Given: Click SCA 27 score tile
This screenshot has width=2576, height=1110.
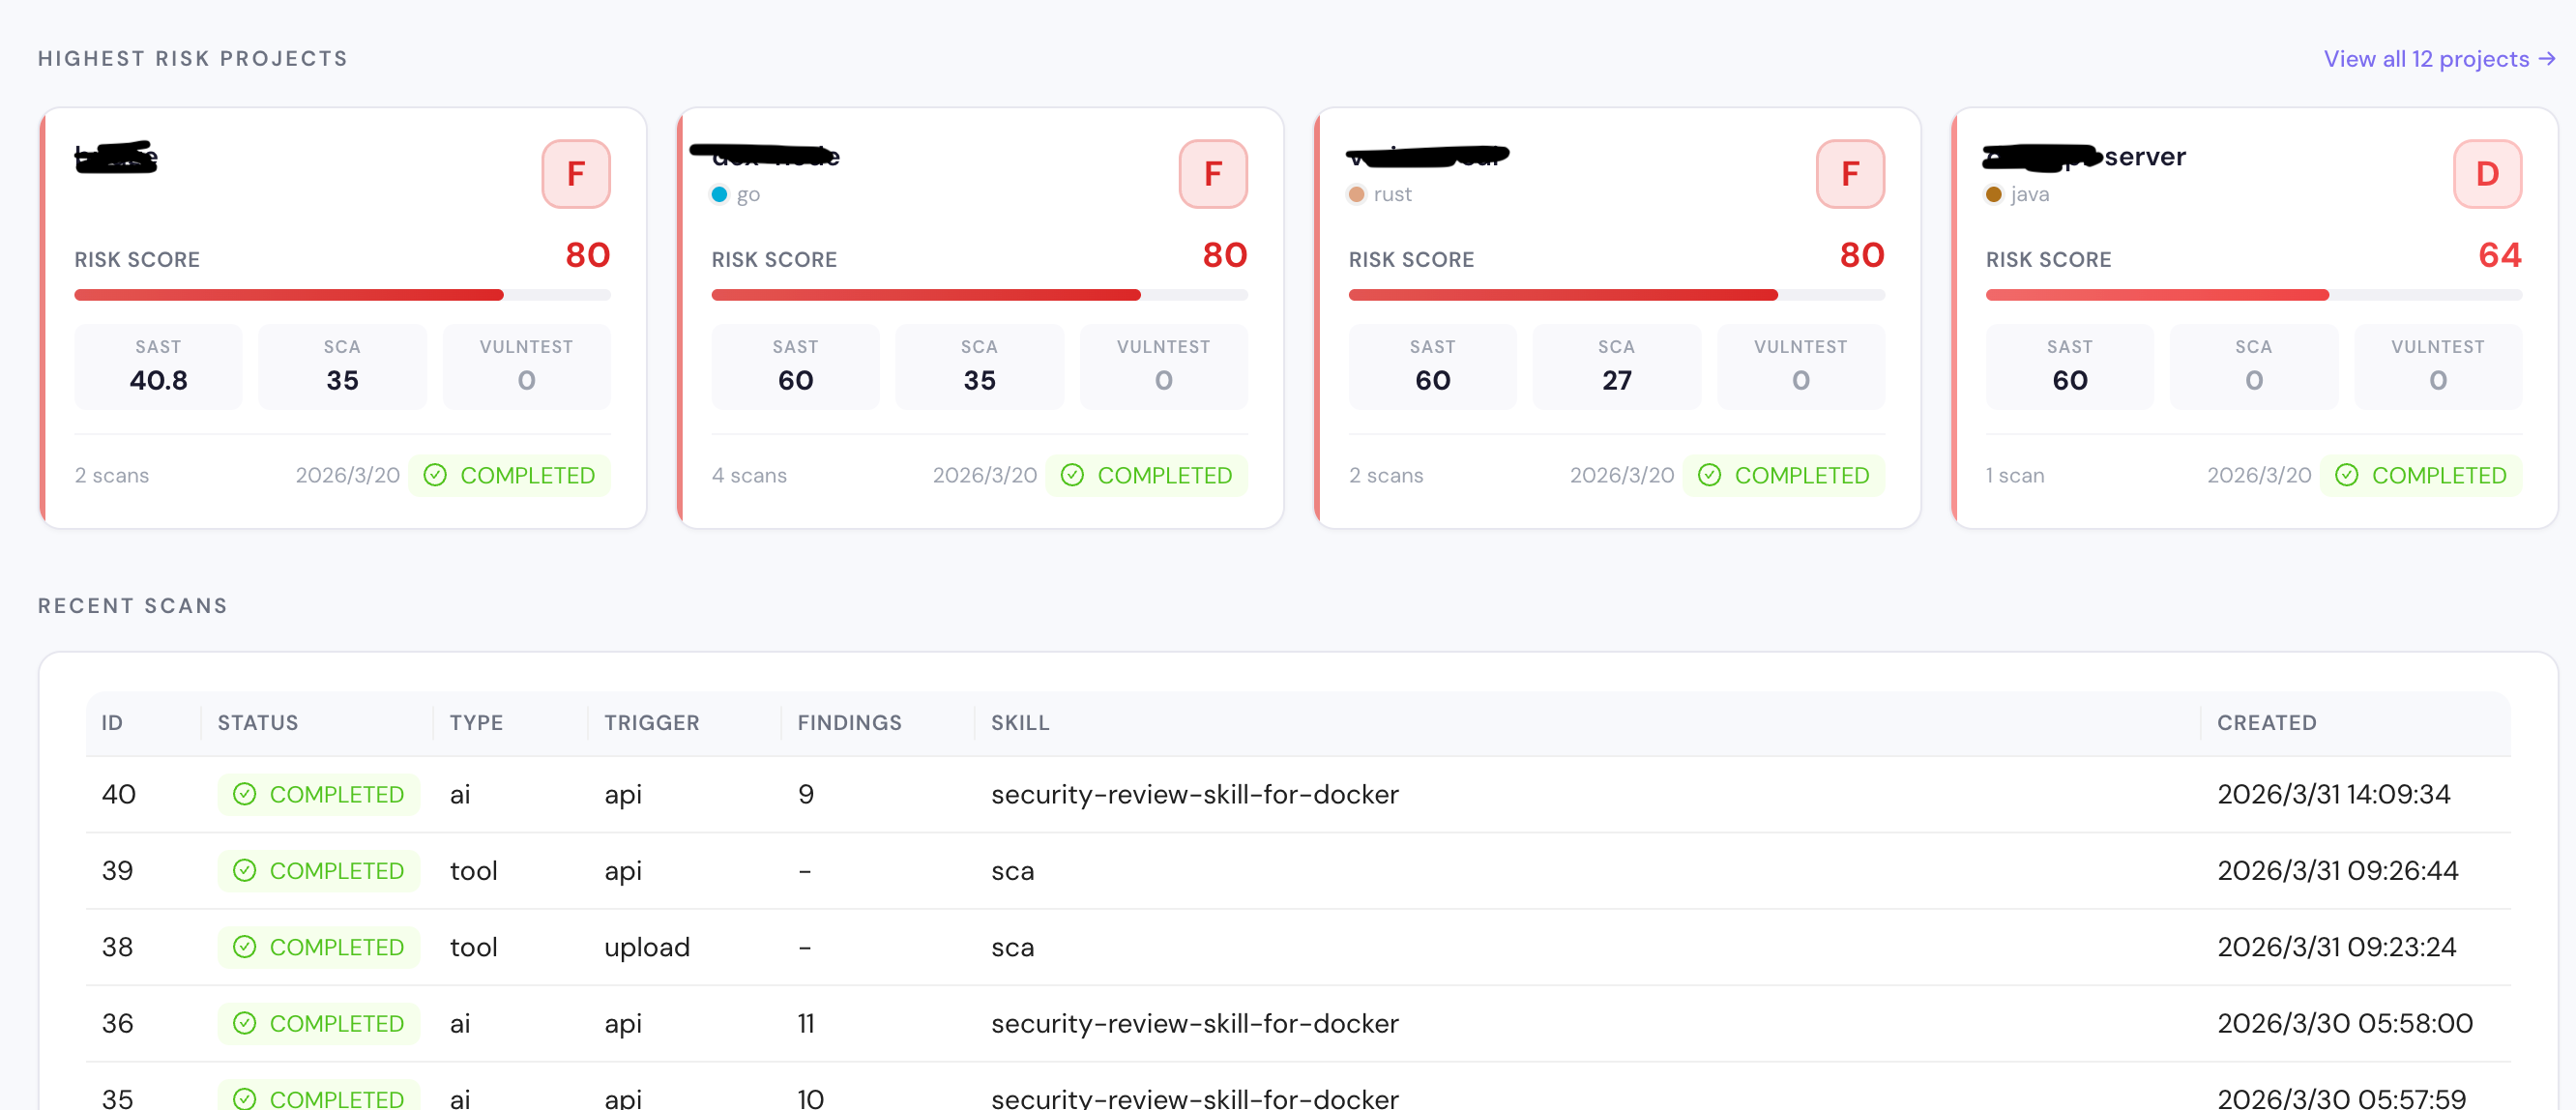Looking at the screenshot, I should [1616, 366].
